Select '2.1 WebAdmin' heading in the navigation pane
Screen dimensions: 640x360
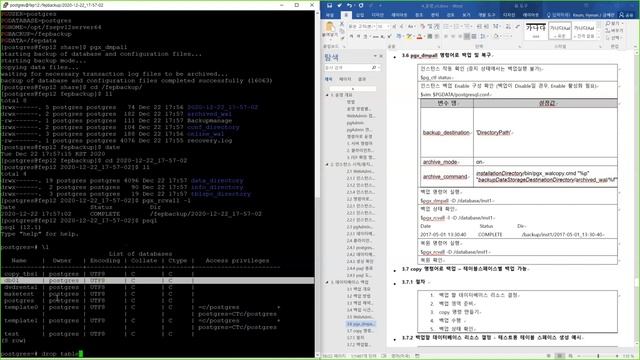[x=360, y=171]
